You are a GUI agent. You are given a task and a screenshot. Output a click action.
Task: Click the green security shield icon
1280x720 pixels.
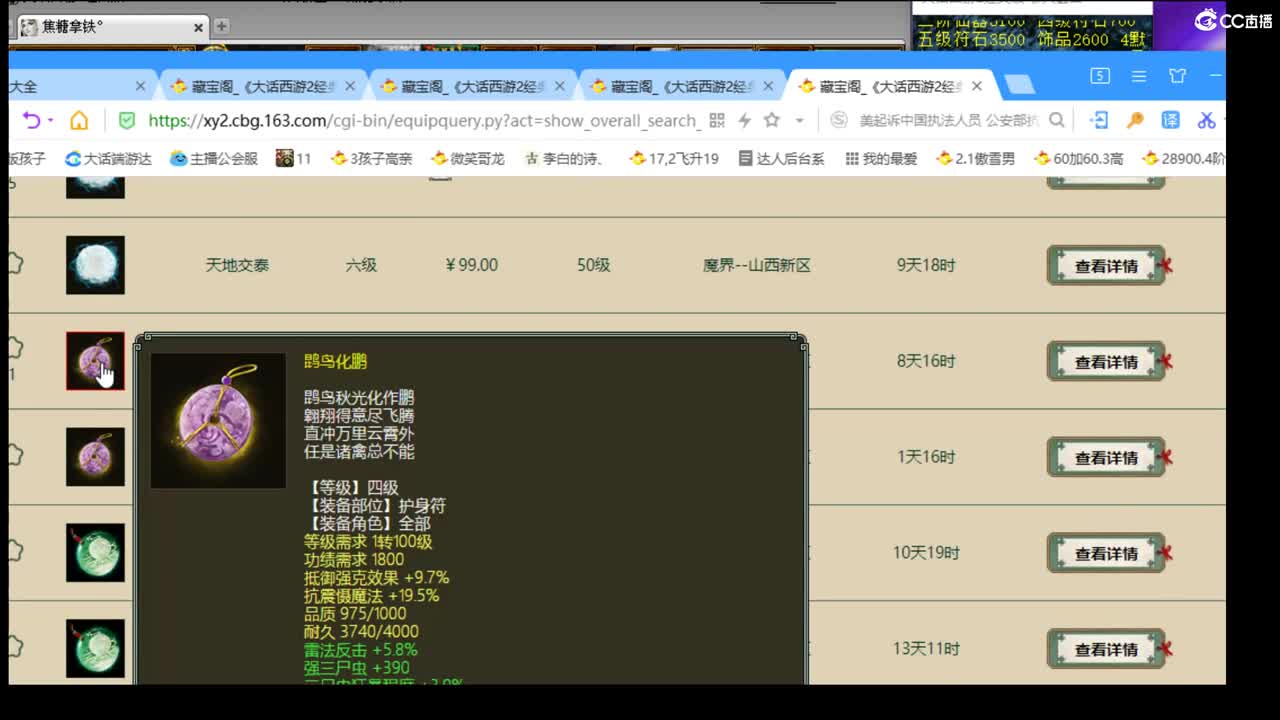pos(127,120)
